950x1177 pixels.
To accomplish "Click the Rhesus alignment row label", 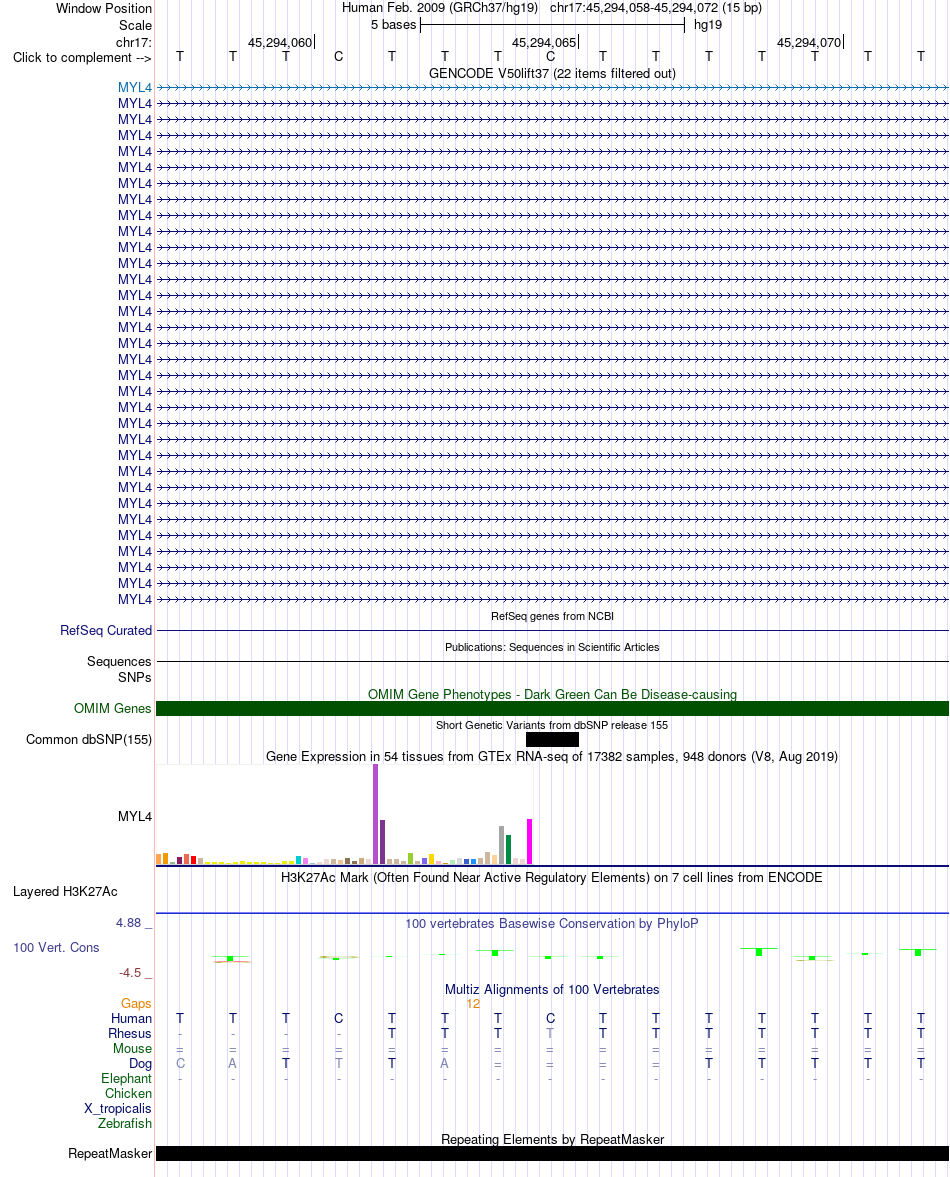I will click(130, 1034).
